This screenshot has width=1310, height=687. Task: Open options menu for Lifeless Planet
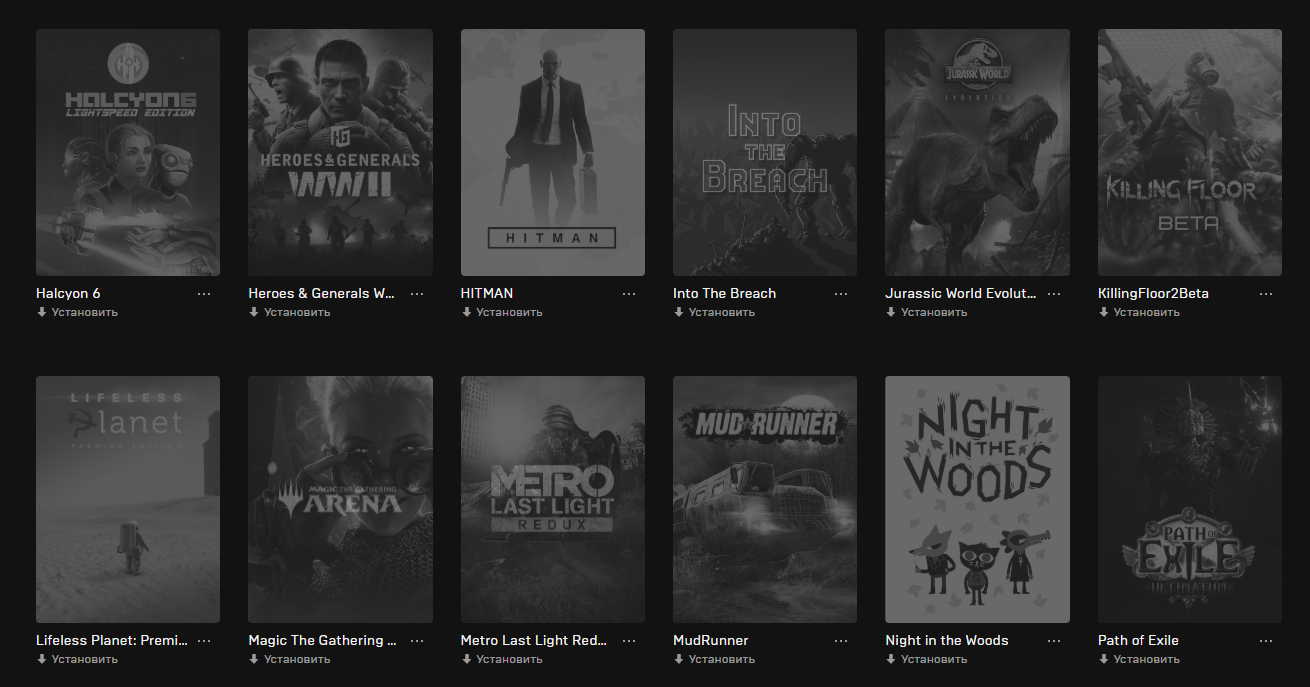(x=204, y=641)
